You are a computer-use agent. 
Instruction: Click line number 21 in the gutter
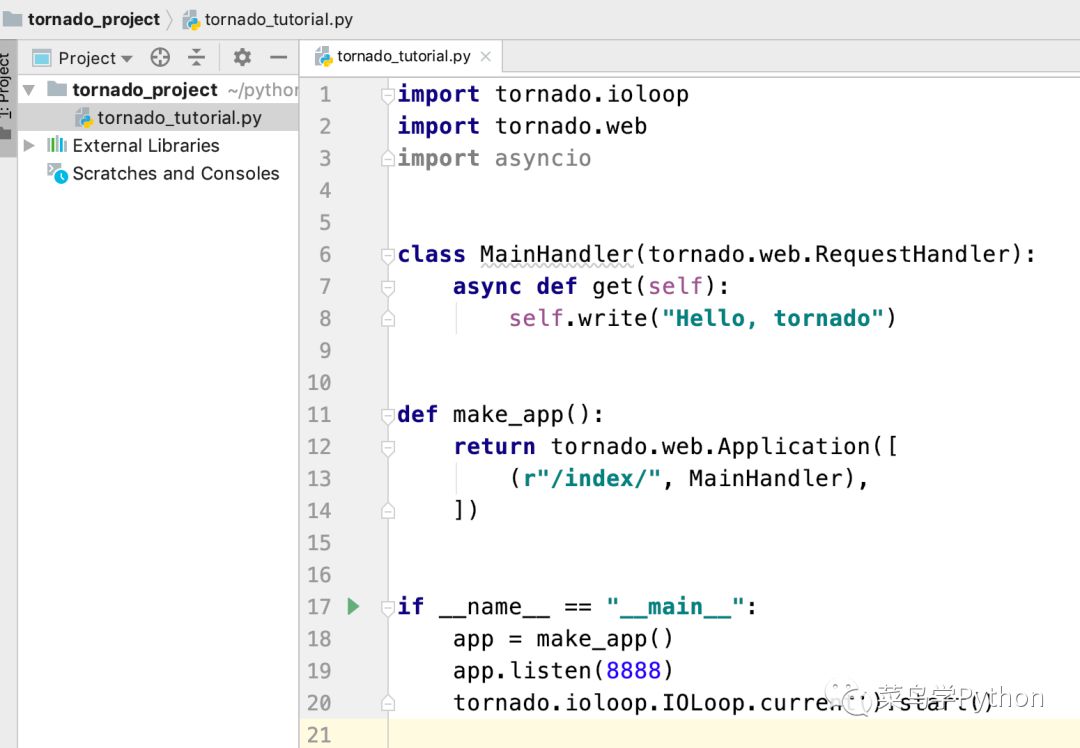pos(319,734)
